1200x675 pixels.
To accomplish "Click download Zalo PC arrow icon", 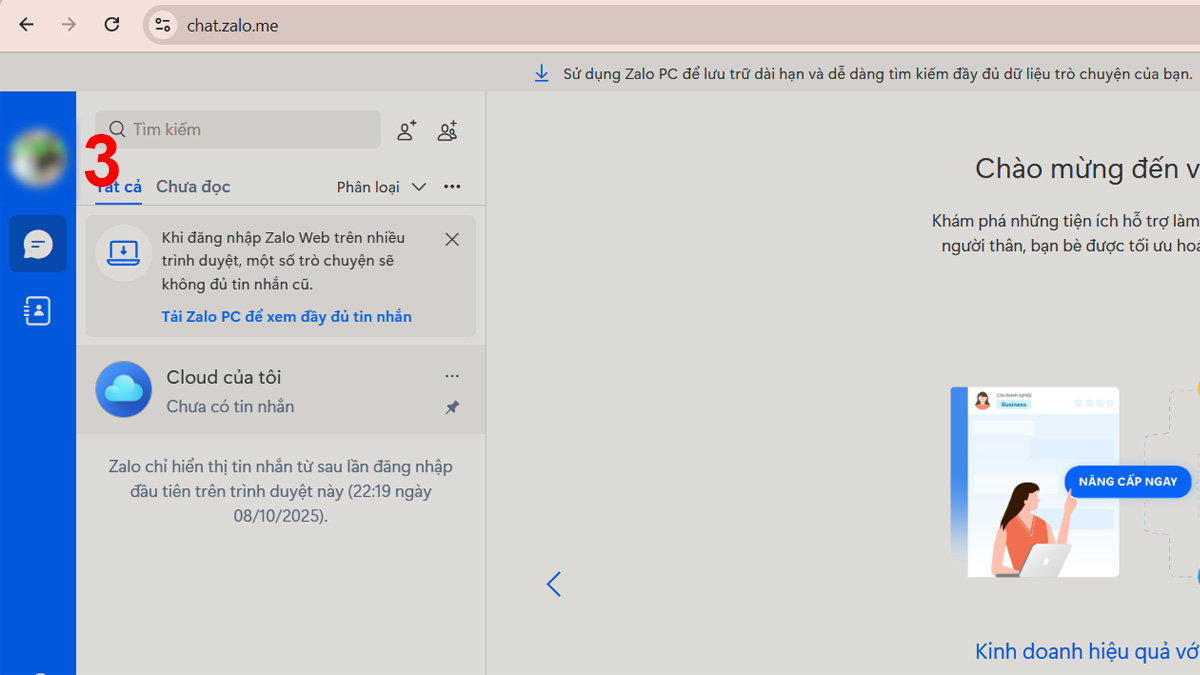I will coord(542,74).
